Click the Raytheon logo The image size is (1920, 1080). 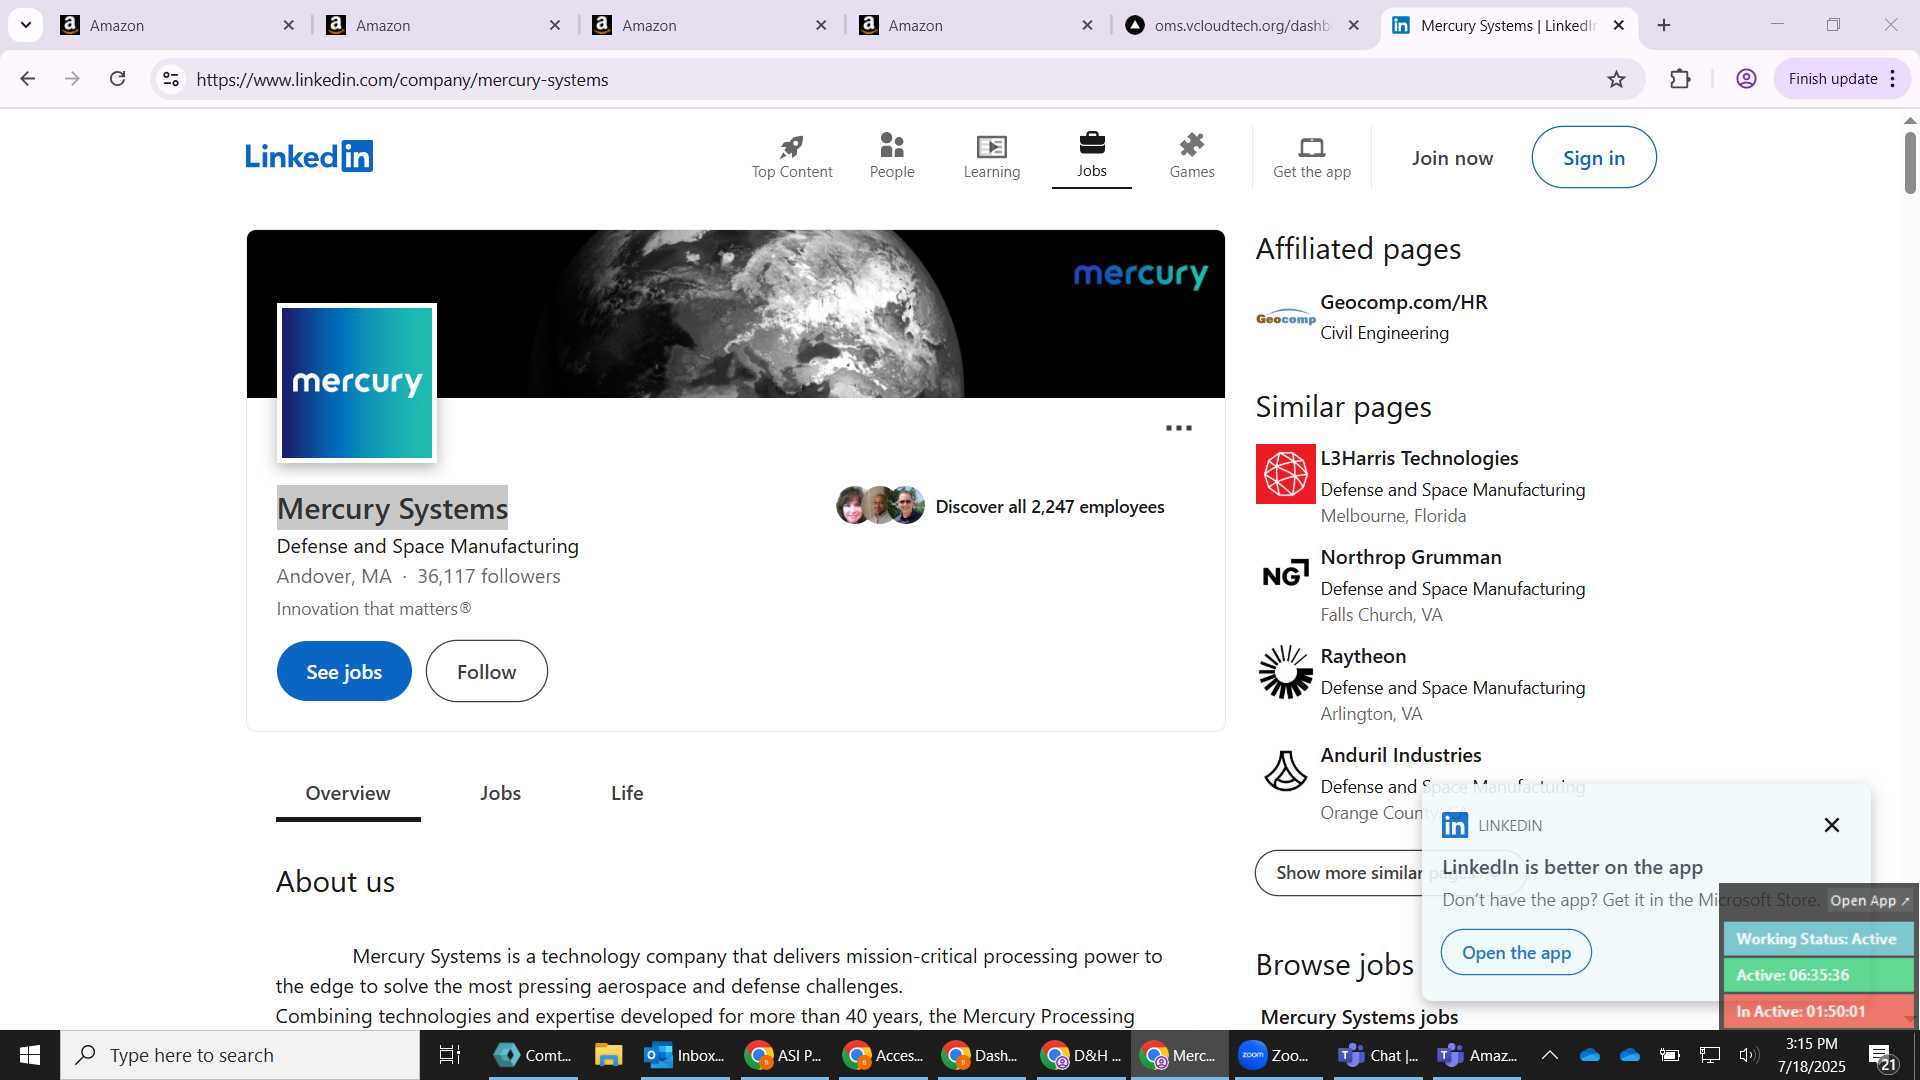click(1286, 672)
